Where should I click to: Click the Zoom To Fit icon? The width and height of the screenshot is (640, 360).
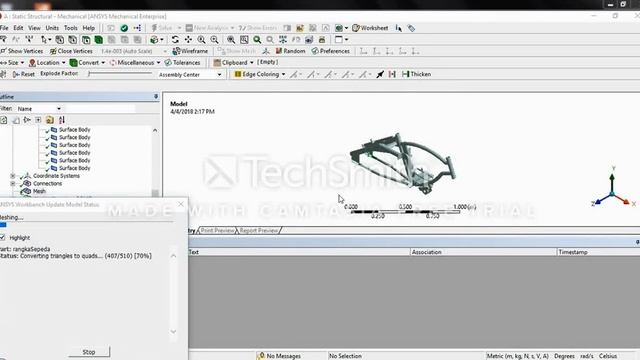231,40
